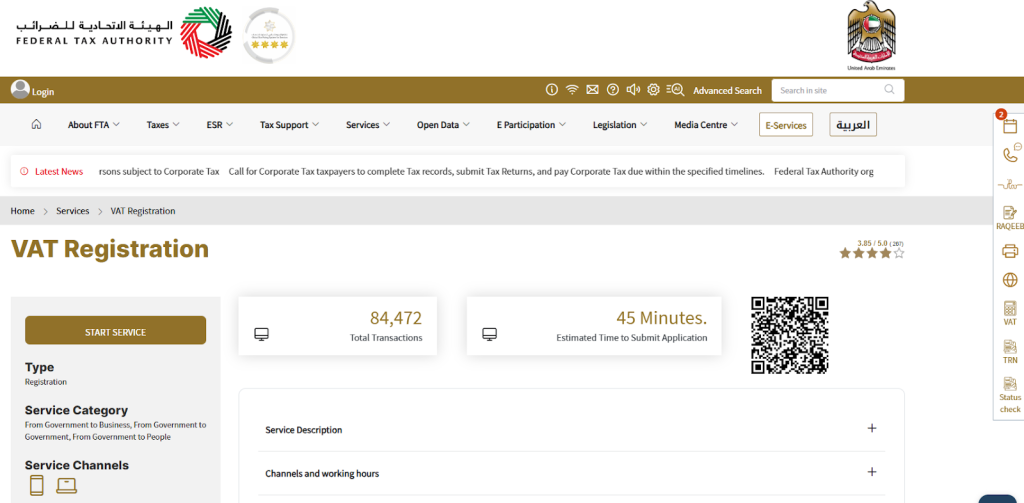Expand the Service Description section
The height and width of the screenshot is (503, 1024).
pos(871,429)
